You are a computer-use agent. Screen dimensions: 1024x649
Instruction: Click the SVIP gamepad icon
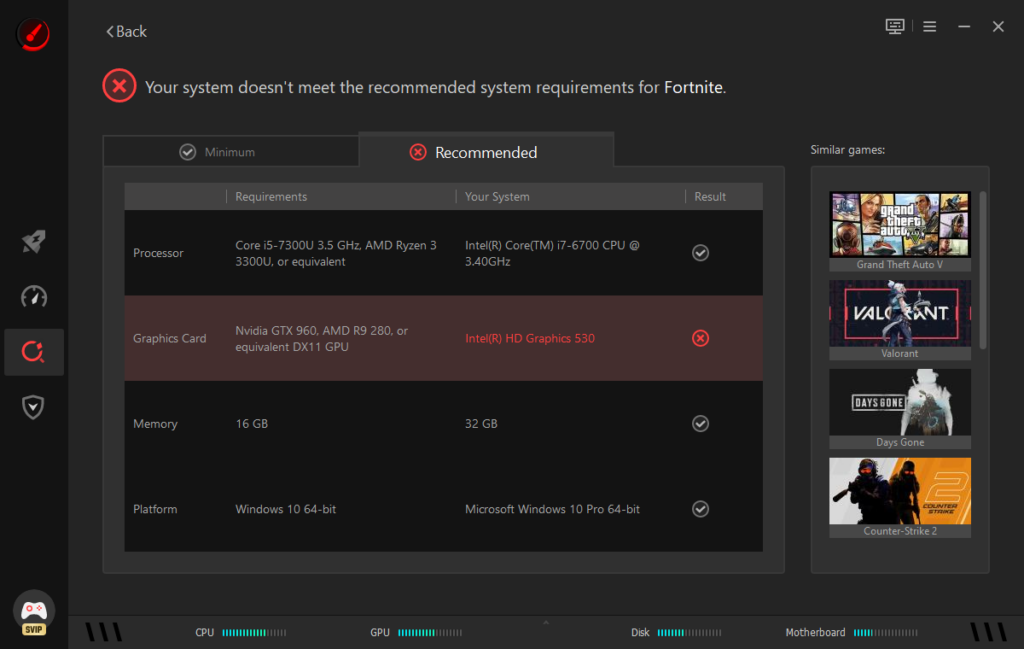[34, 613]
